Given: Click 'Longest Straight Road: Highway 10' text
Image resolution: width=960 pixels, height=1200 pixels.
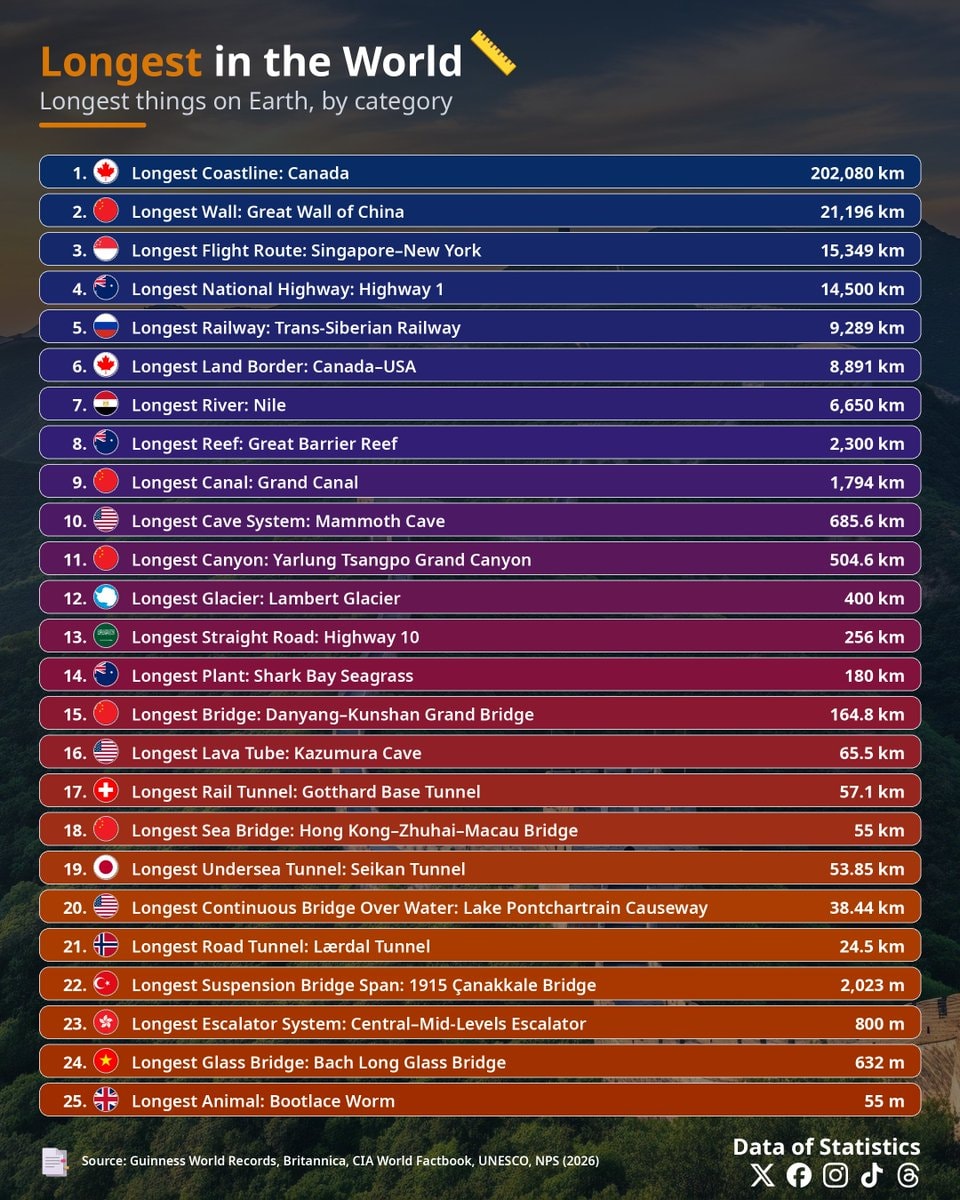Looking at the screenshot, I should (276, 637).
